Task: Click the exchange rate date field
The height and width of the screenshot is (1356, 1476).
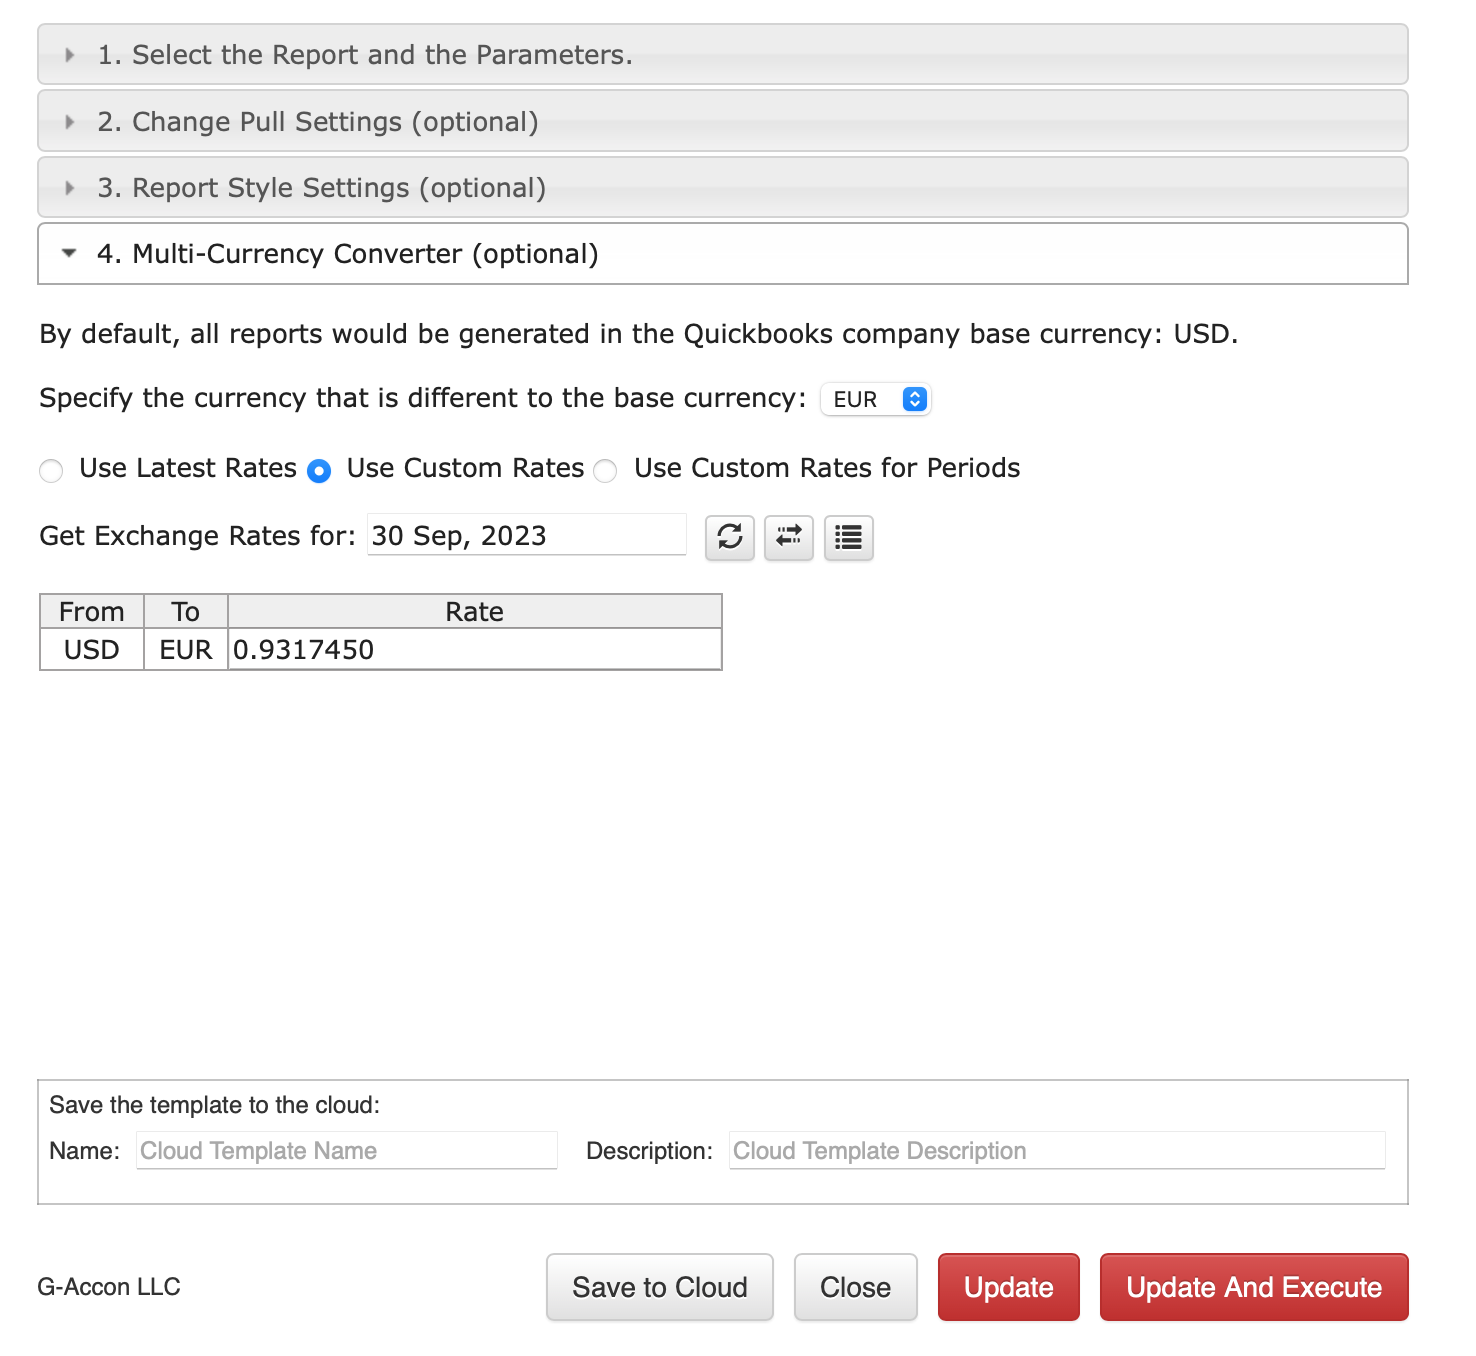Action: point(527,535)
